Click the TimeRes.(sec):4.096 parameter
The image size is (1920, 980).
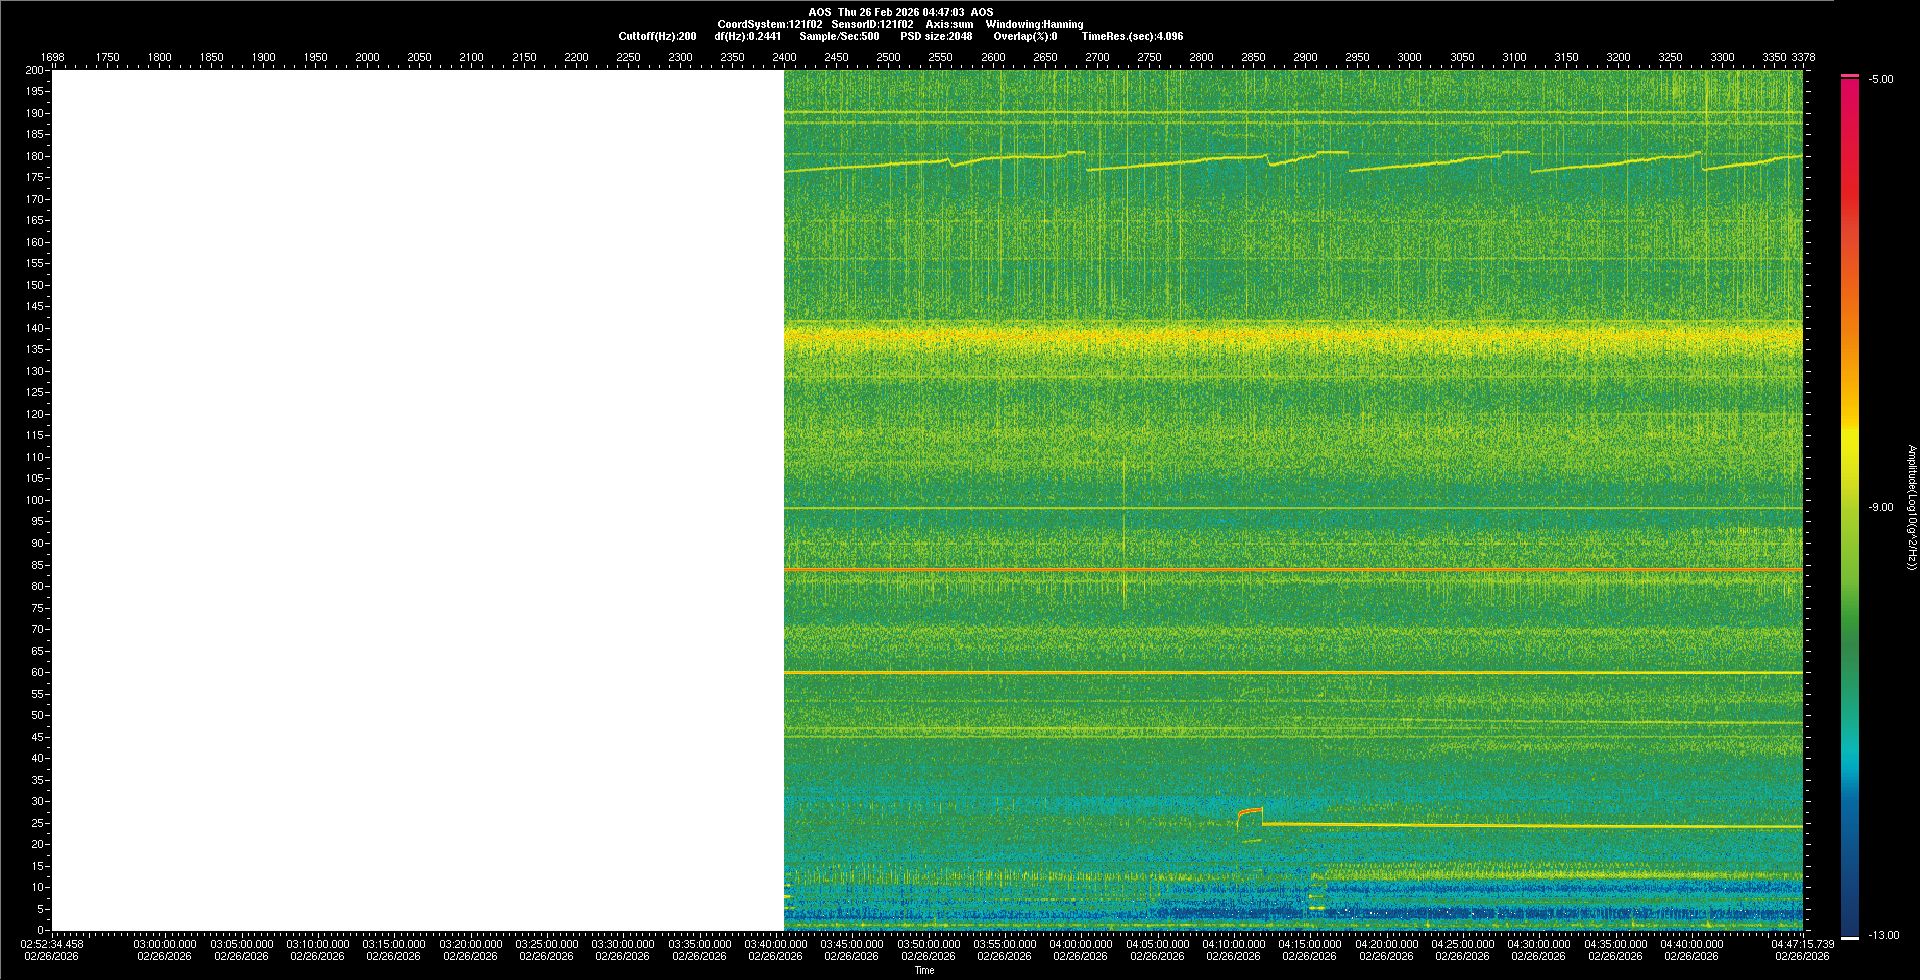[x=1132, y=36]
